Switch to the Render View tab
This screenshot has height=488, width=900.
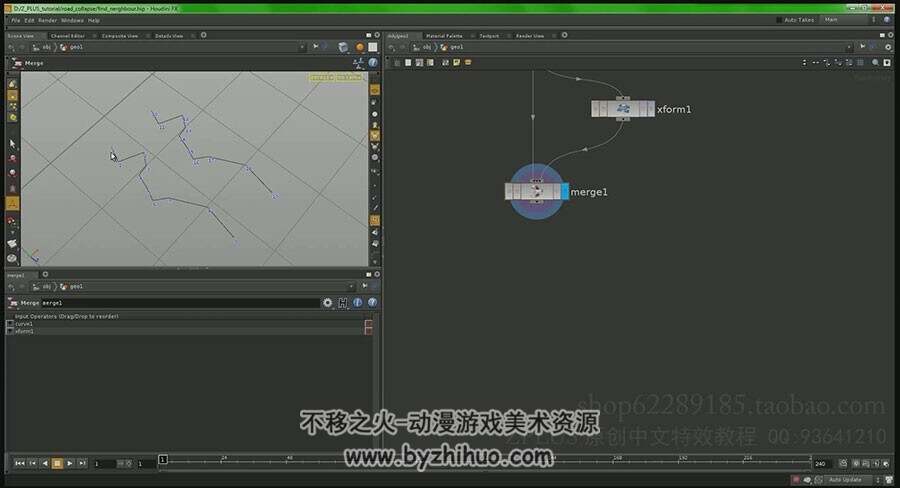[530, 36]
